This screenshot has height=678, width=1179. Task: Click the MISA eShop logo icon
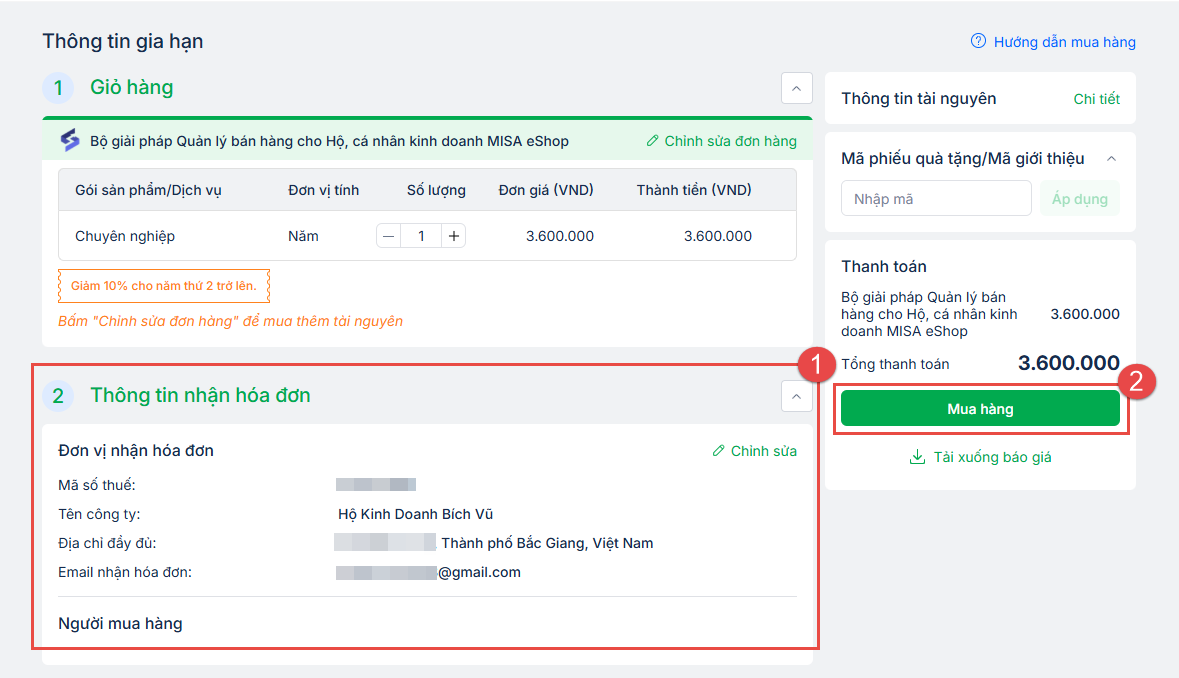pyautogui.click(x=69, y=141)
